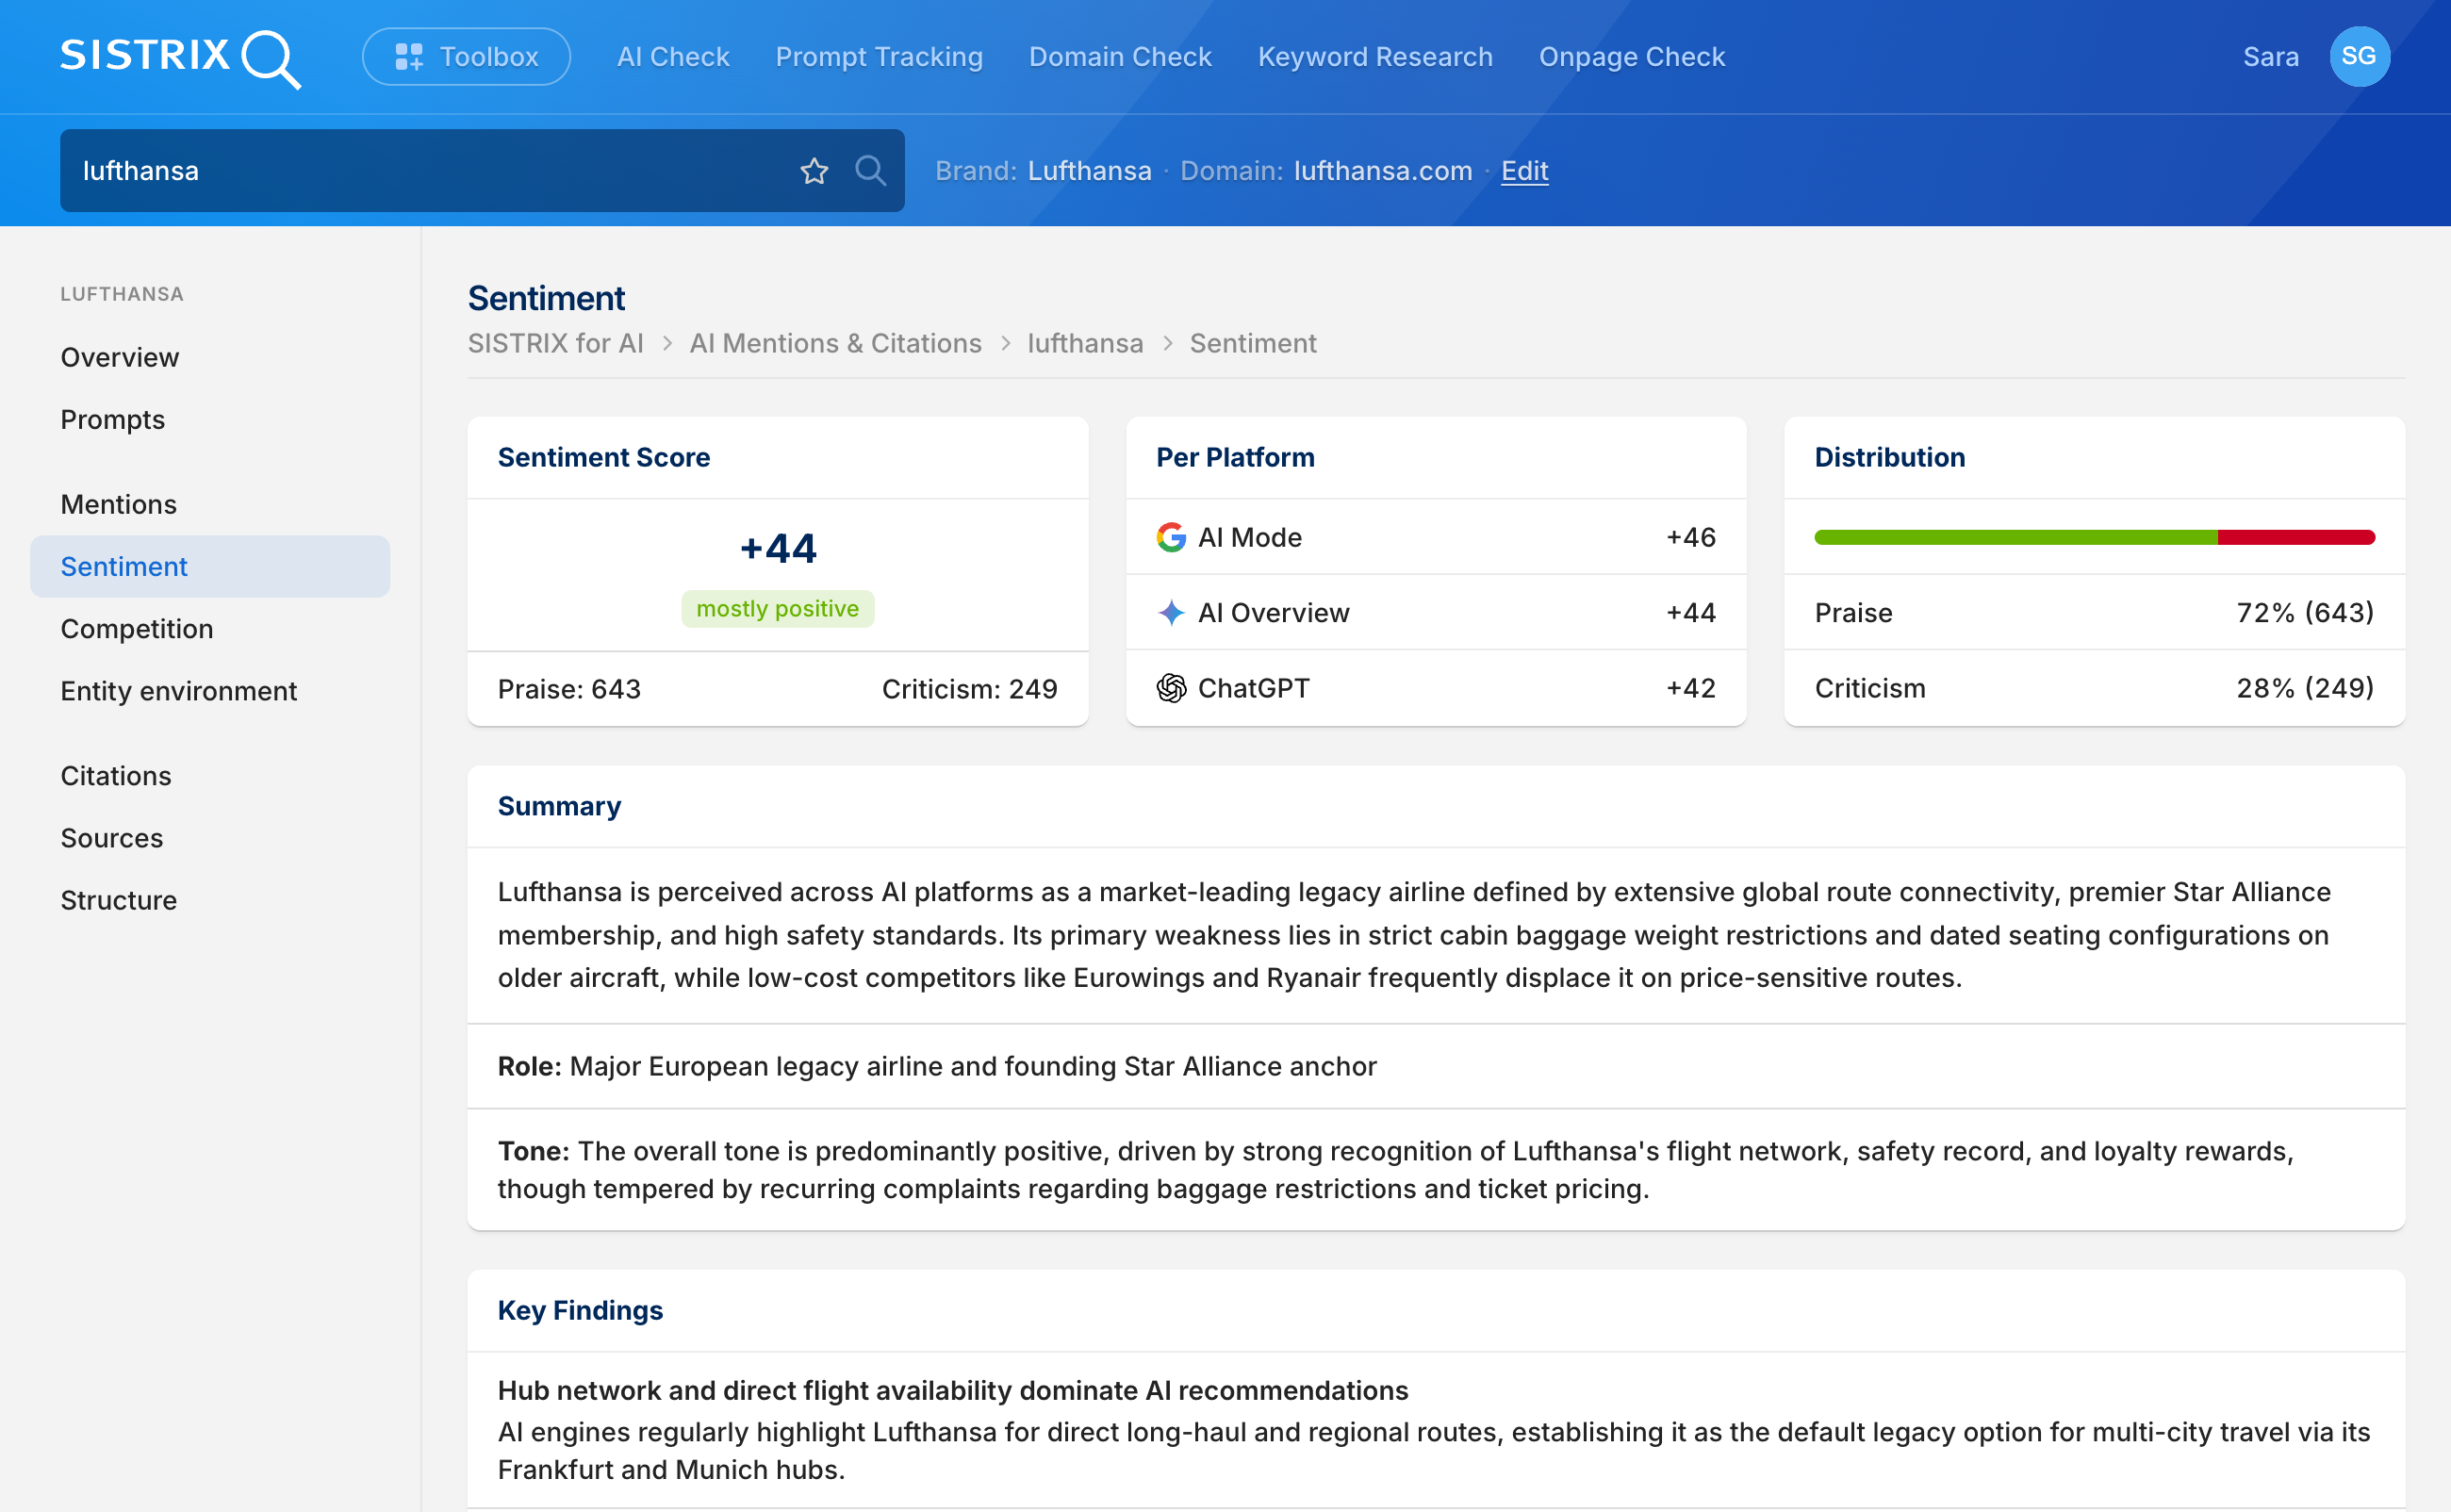Click the AI Mode +46 score
Screen dimensions: 2451x1512
pos(1691,537)
